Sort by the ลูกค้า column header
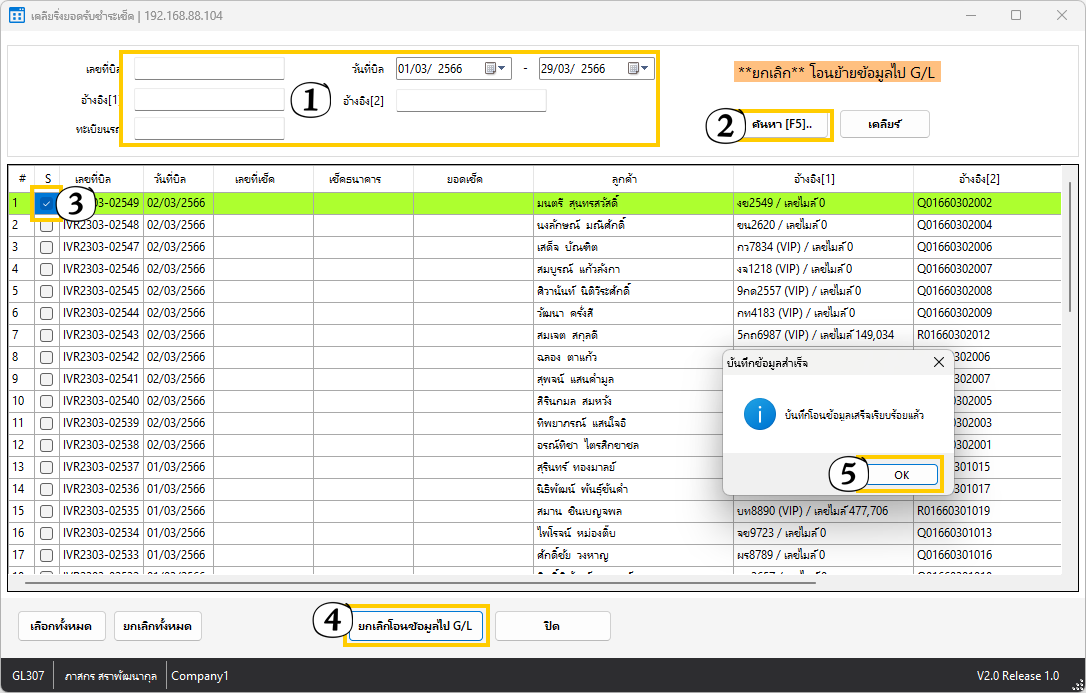The image size is (1086, 693). click(622, 178)
